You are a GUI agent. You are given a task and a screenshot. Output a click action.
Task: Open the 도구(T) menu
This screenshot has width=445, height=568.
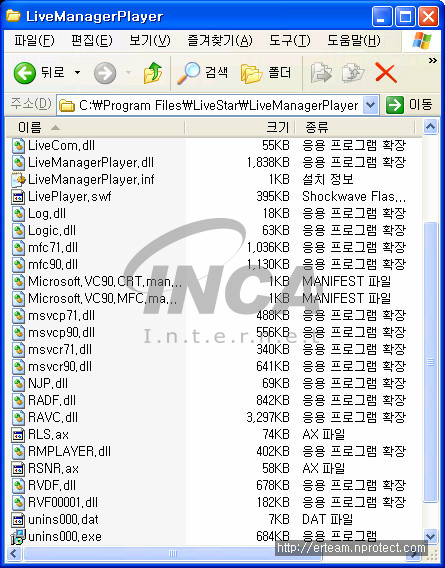[289, 41]
